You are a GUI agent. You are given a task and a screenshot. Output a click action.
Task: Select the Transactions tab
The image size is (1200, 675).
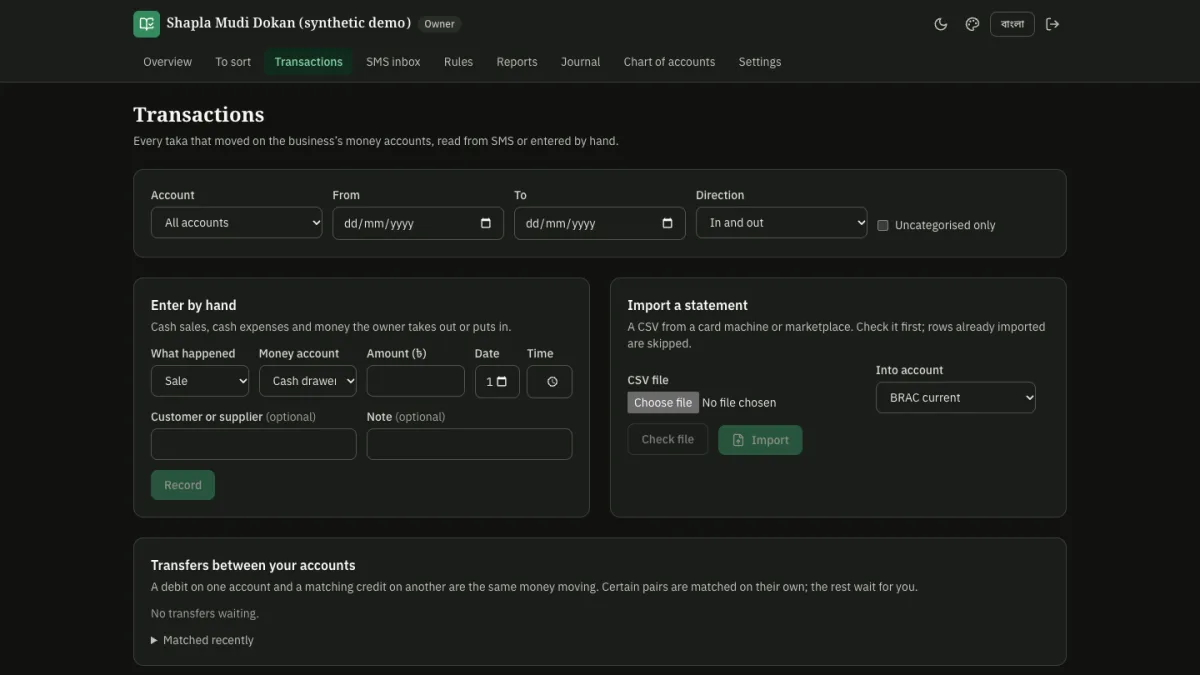[309, 62]
